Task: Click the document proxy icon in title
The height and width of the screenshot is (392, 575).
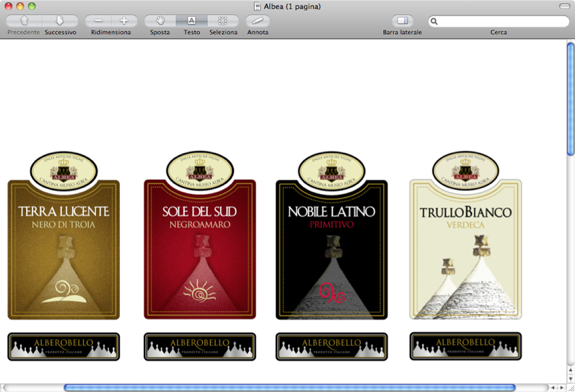Action: click(x=257, y=6)
